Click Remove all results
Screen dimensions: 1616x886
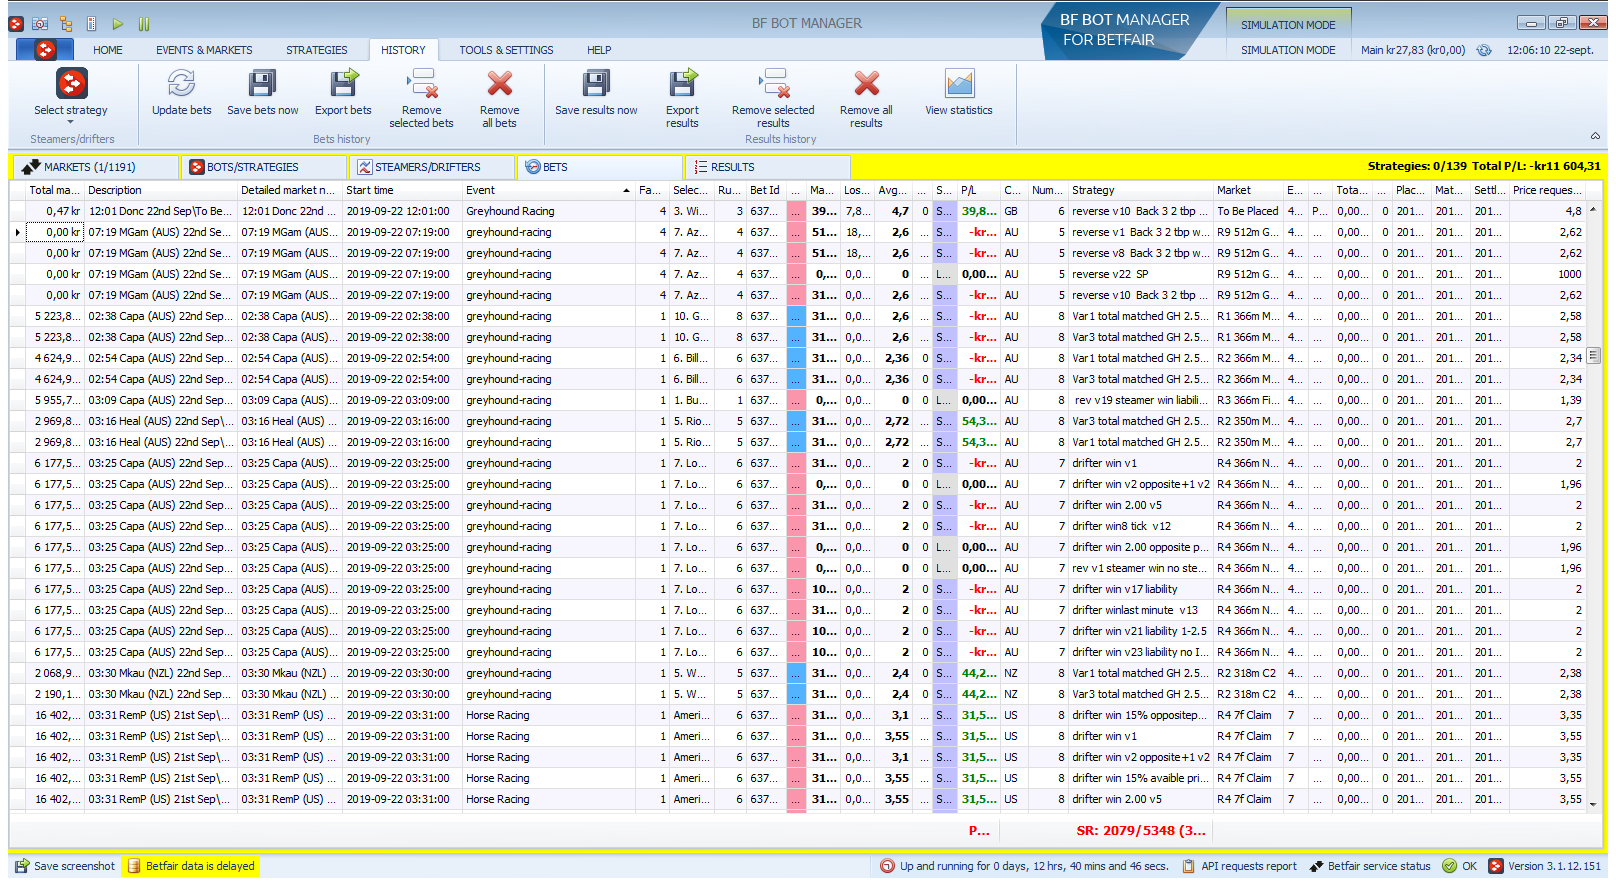coord(866,98)
